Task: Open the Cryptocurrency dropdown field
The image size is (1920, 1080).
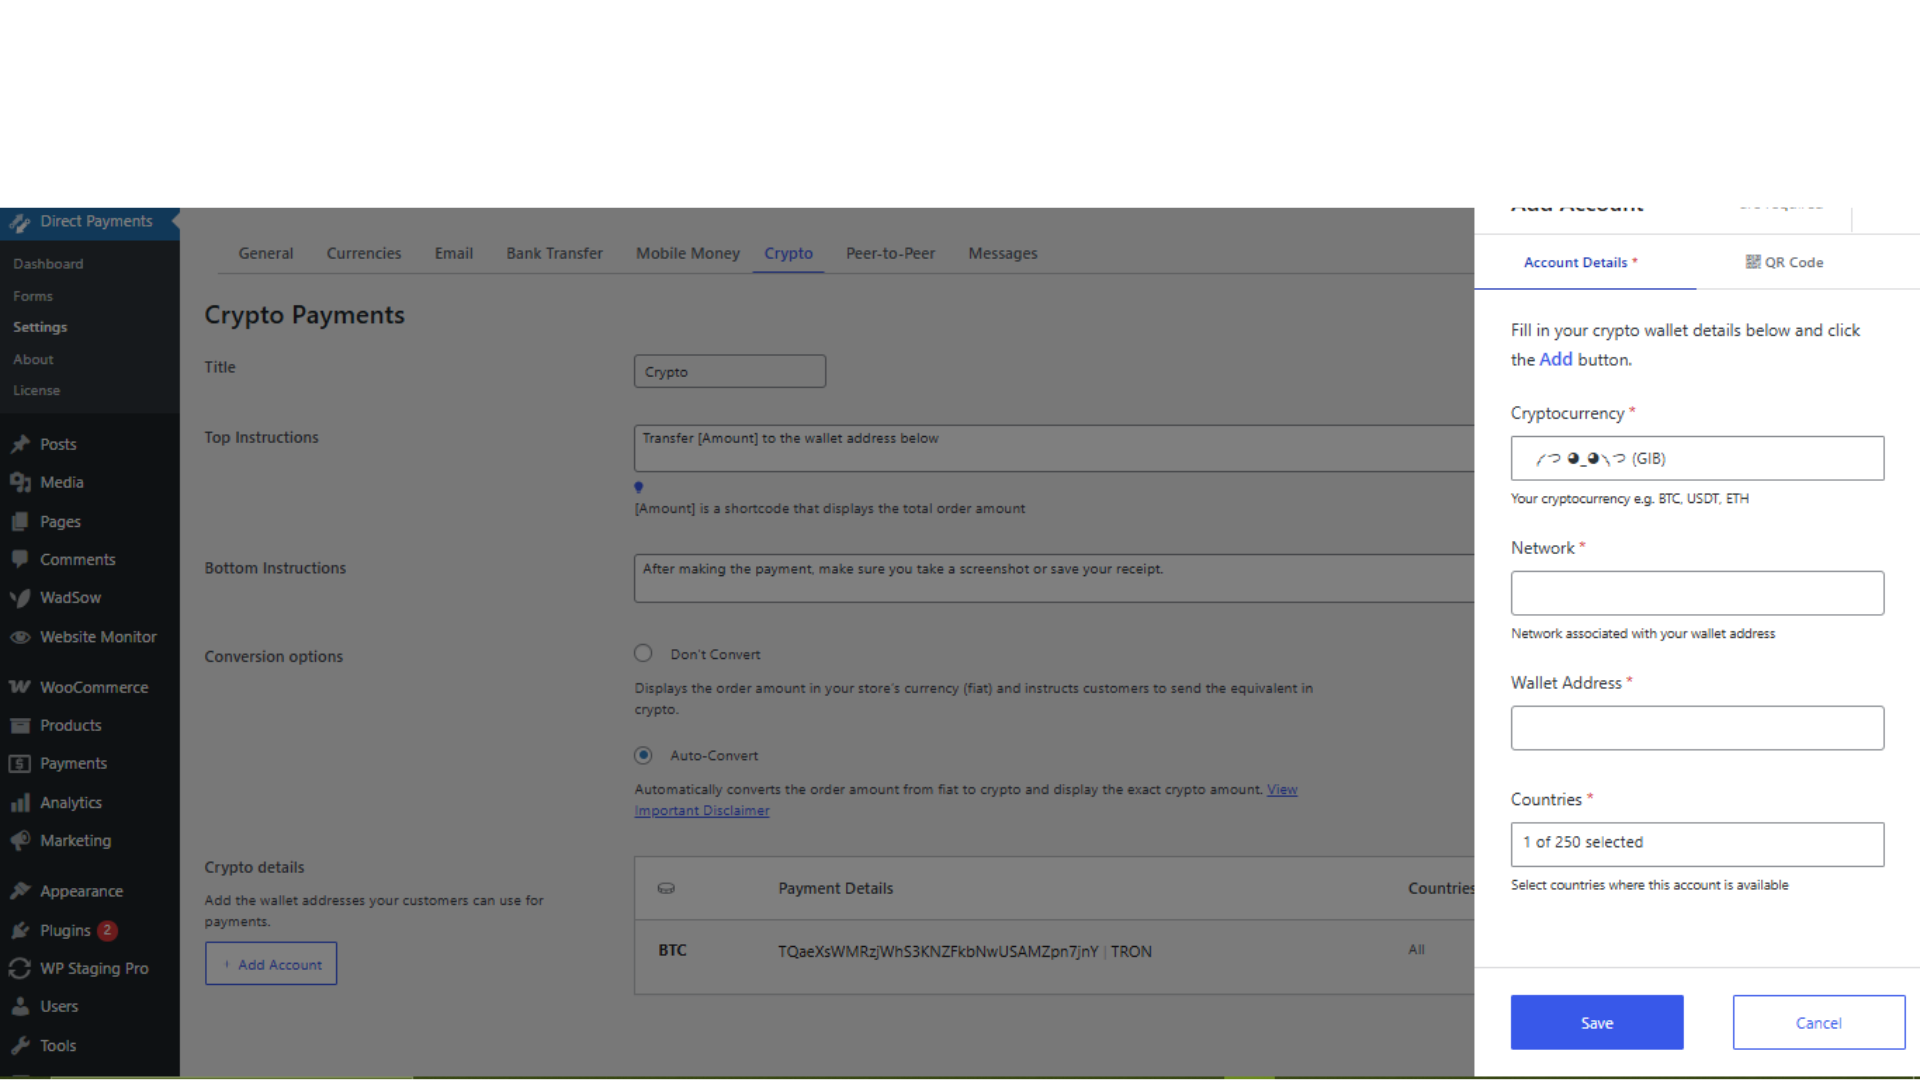Action: click(1697, 458)
